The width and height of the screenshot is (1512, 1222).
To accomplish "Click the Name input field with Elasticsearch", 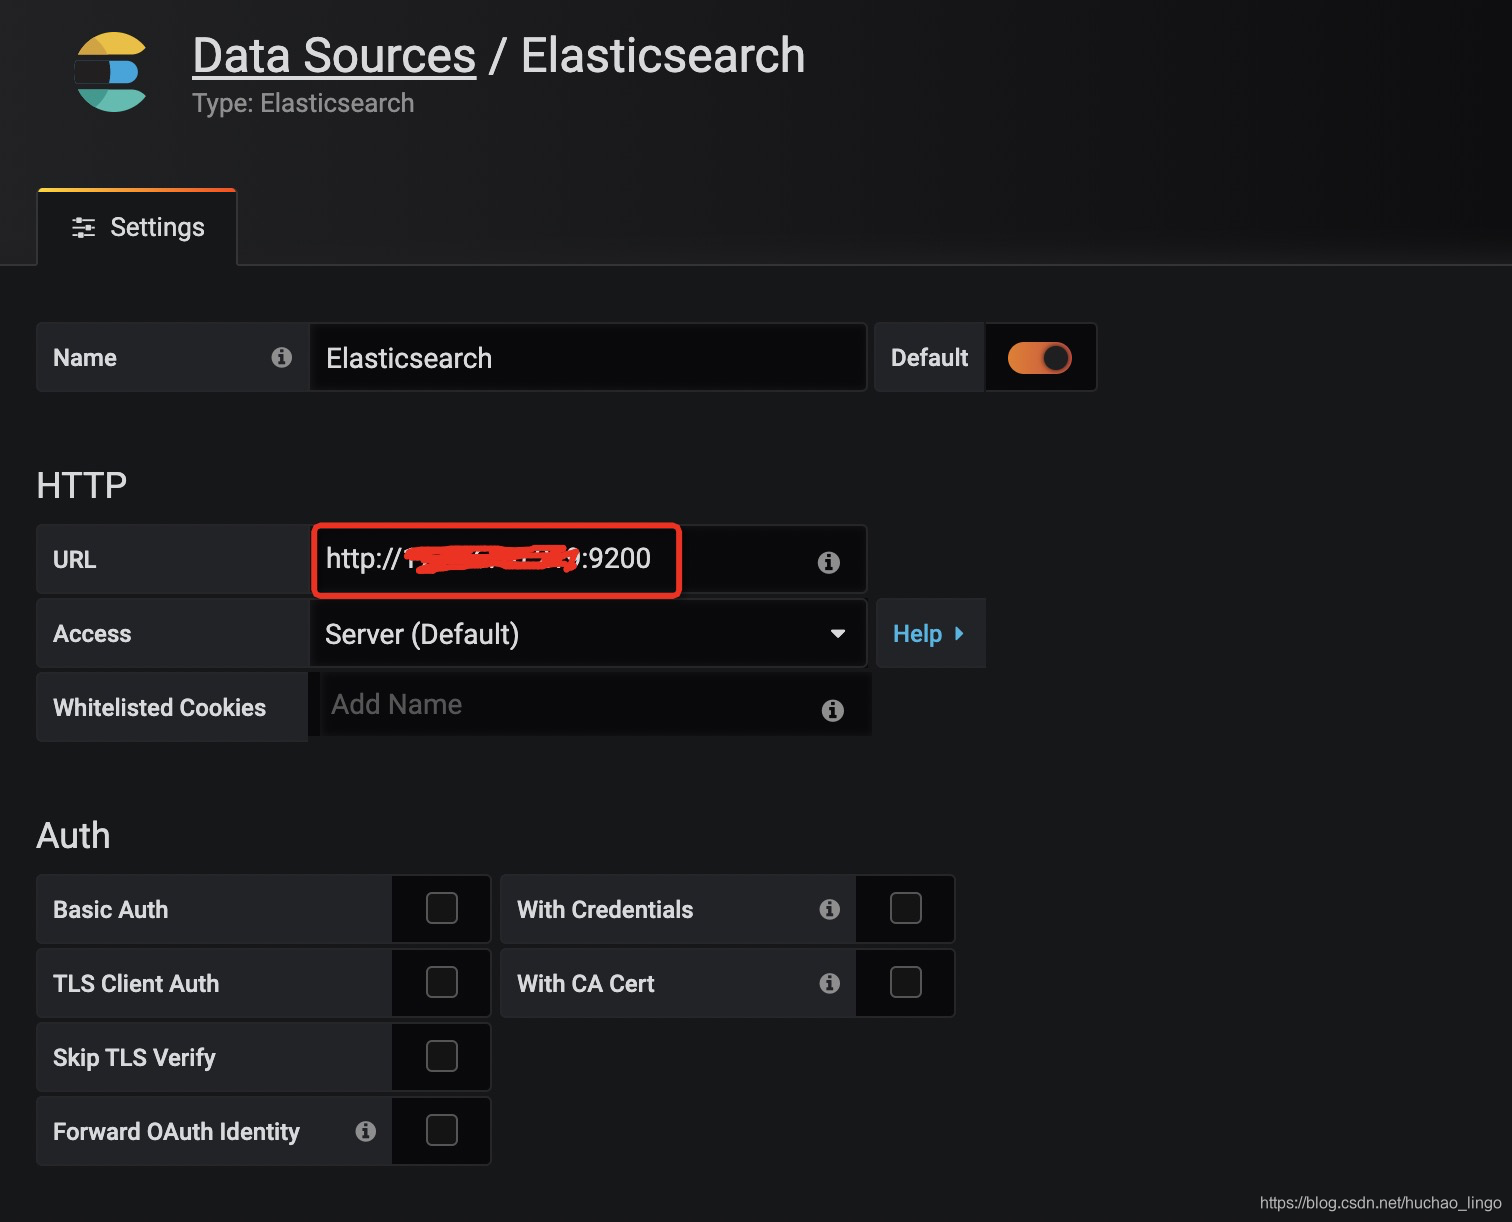I will [x=588, y=357].
